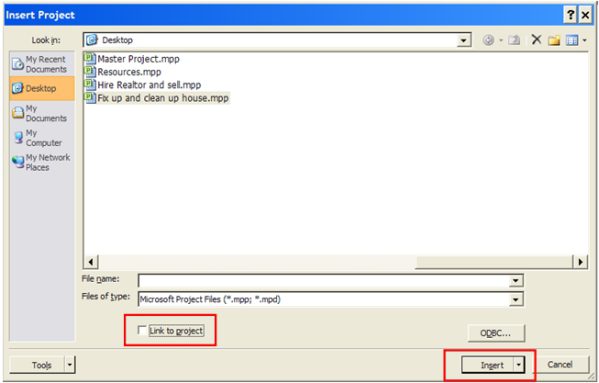The image size is (599, 383).
Task: Click the Resources.mpp file icon
Action: [89, 71]
